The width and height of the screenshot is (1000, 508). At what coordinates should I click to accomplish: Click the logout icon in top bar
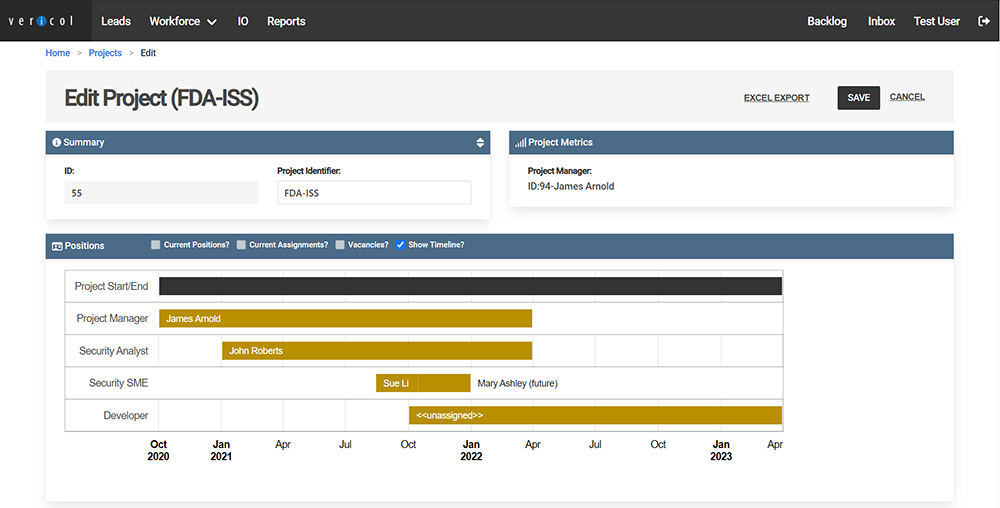[x=982, y=21]
